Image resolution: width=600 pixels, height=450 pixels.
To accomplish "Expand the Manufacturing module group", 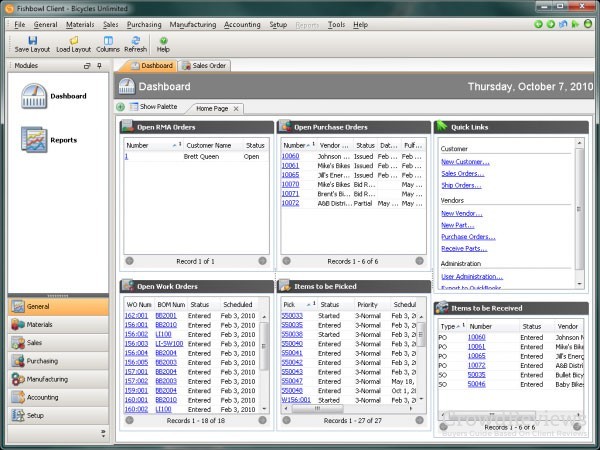I will [48, 379].
